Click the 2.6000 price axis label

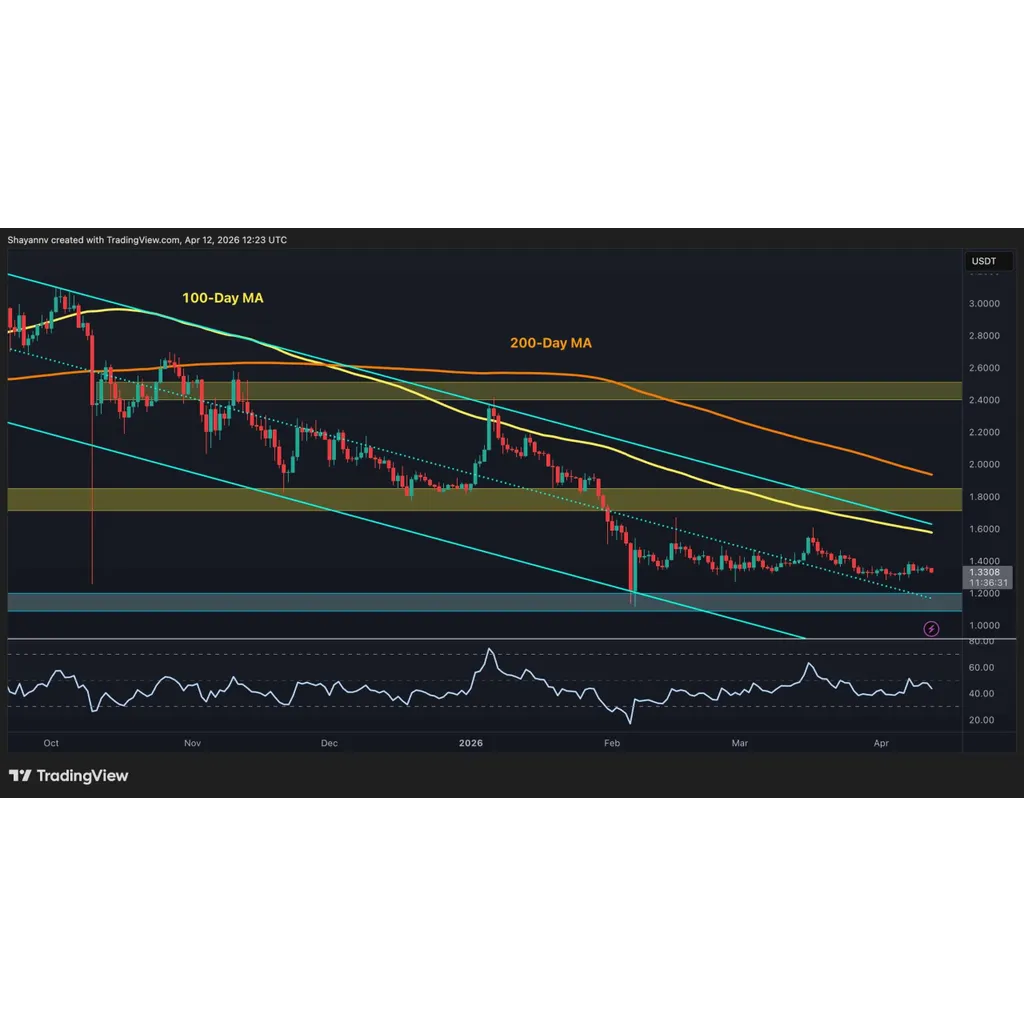click(984, 368)
